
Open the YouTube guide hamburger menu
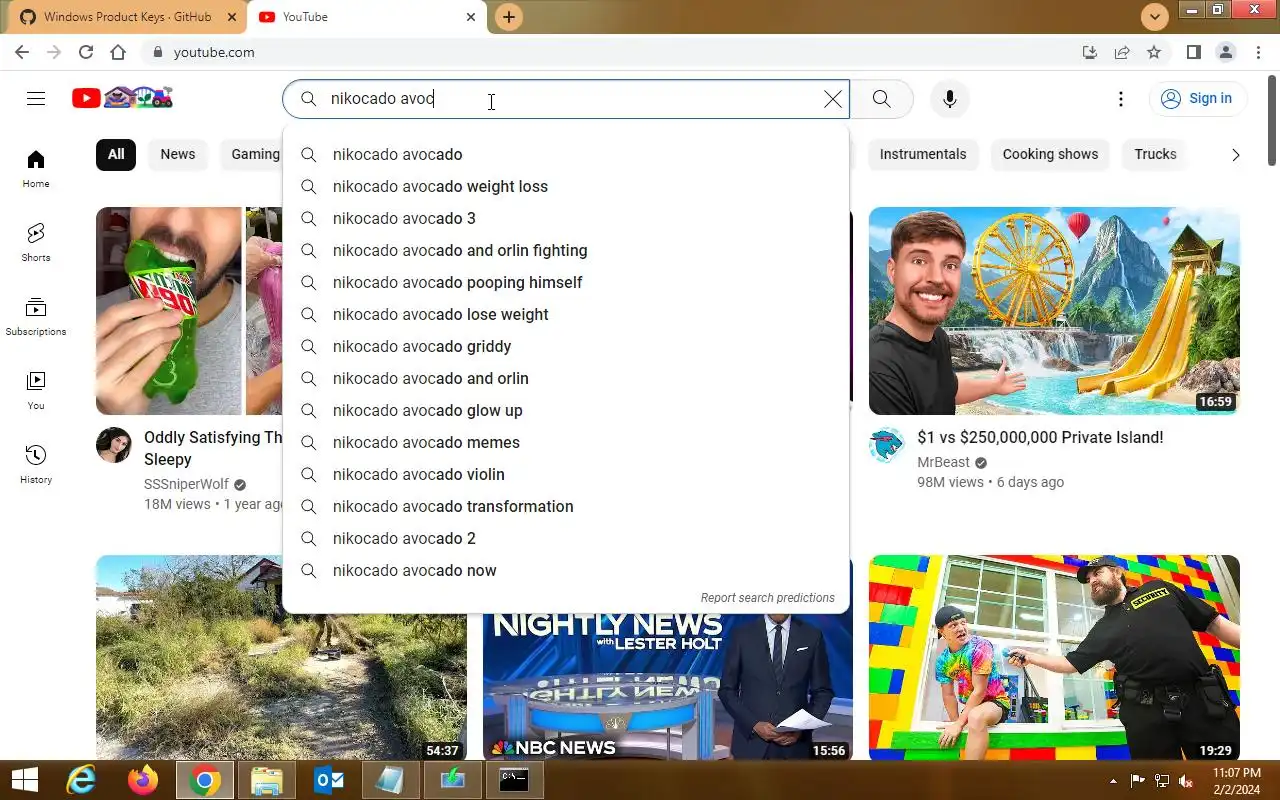(x=36, y=98)
